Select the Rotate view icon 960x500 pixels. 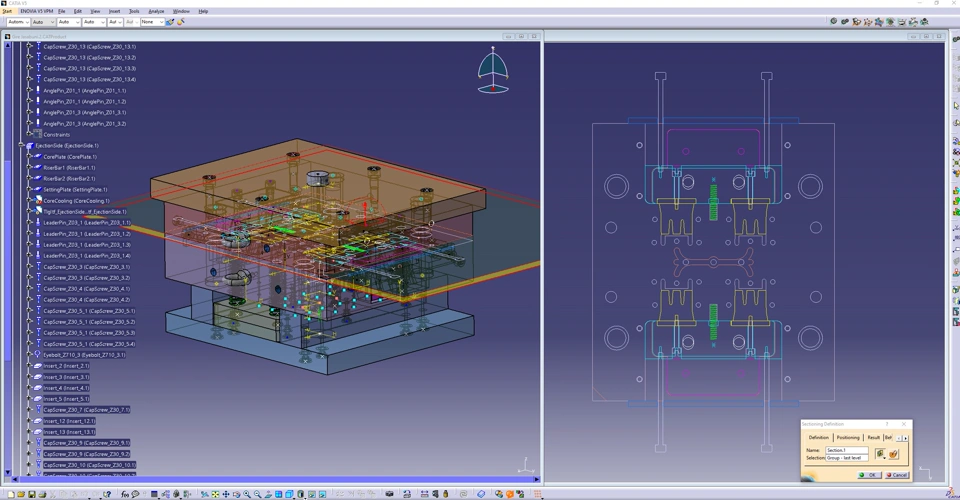click(236, 494)
